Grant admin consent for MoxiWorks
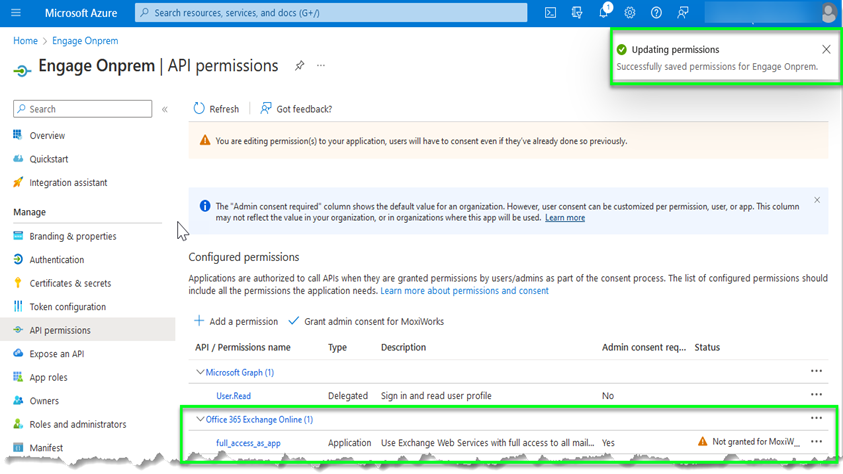 [x=366, y=321]
